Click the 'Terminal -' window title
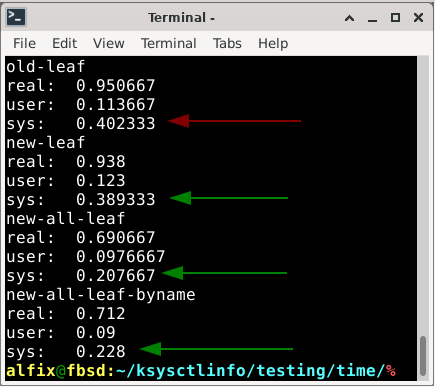435x387 pixels. pos(182,18)
